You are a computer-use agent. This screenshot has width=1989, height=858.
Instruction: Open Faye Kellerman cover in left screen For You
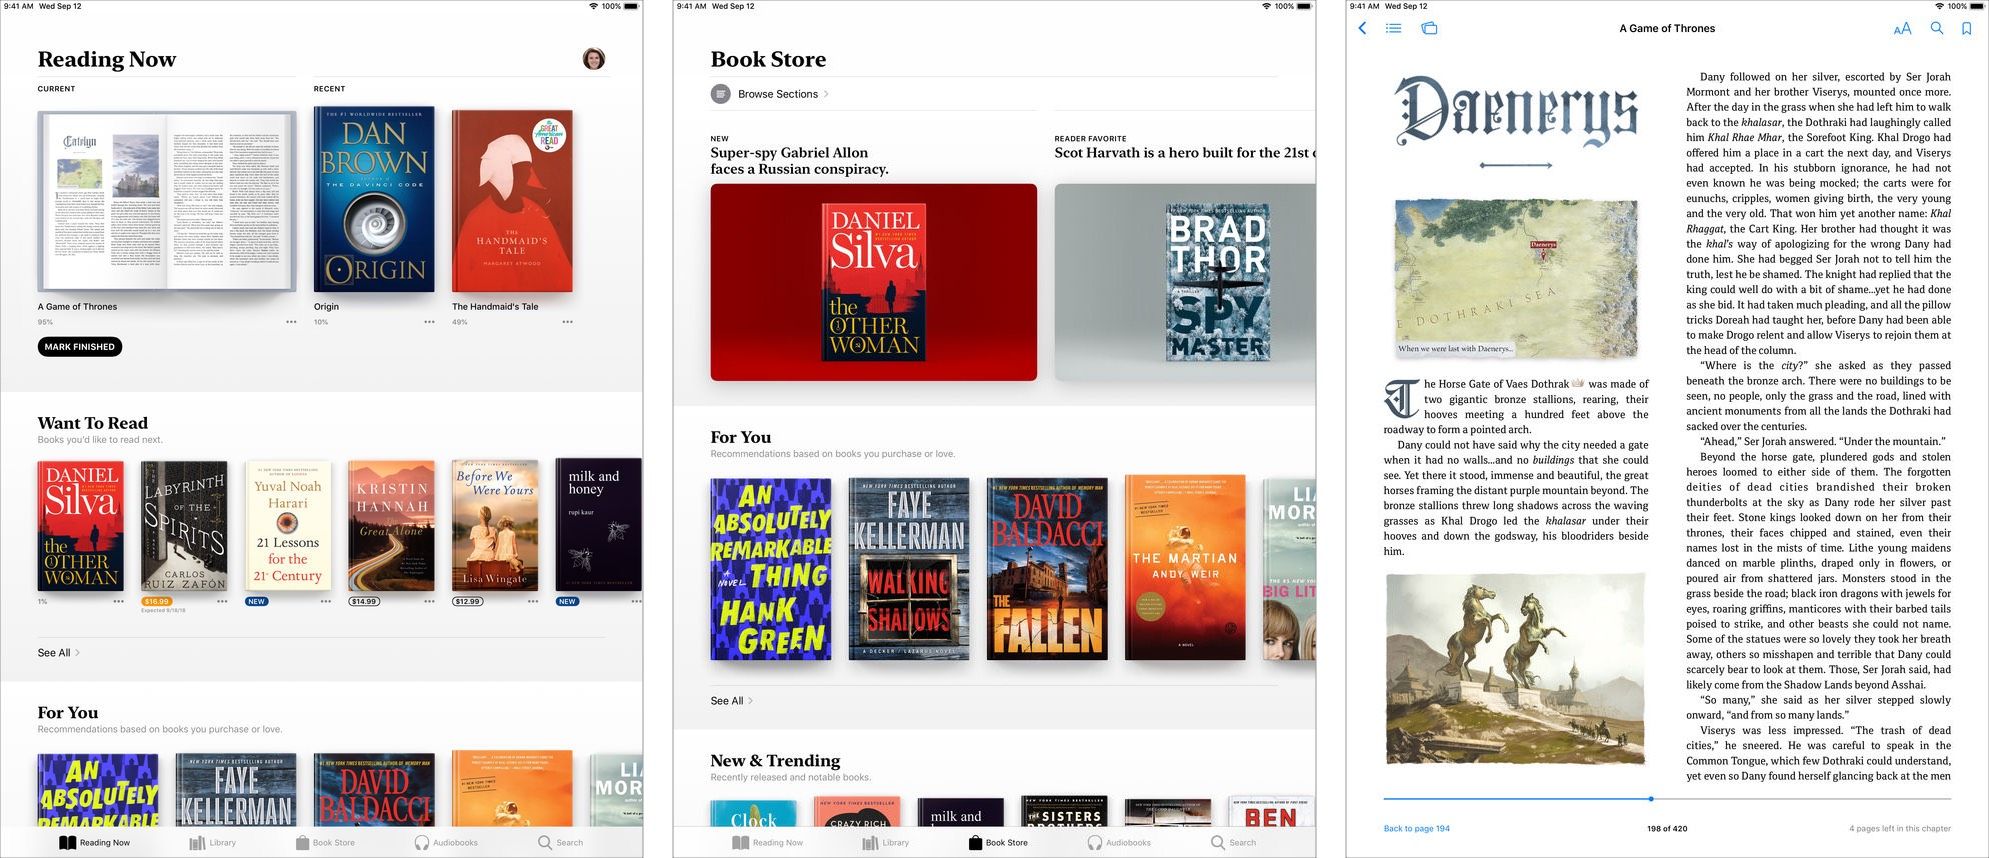236,790
